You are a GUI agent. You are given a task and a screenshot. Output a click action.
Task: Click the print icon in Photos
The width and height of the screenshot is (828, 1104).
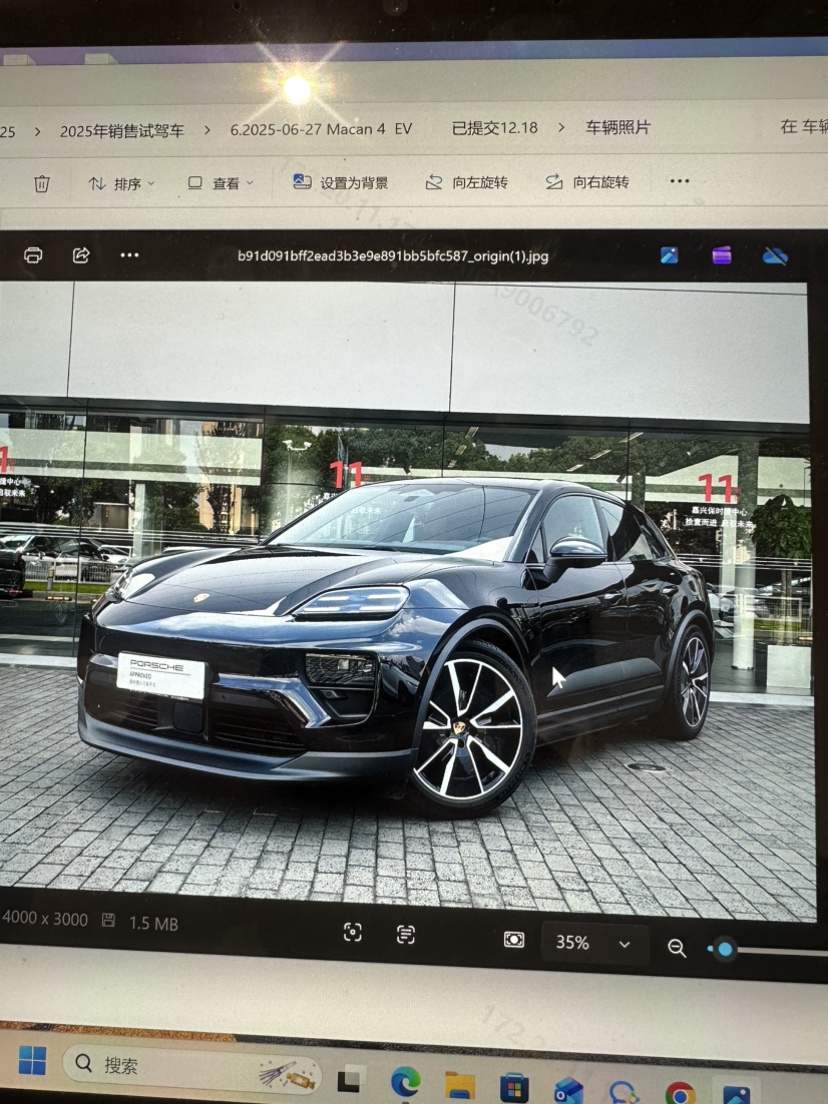[x=33, y=255]
